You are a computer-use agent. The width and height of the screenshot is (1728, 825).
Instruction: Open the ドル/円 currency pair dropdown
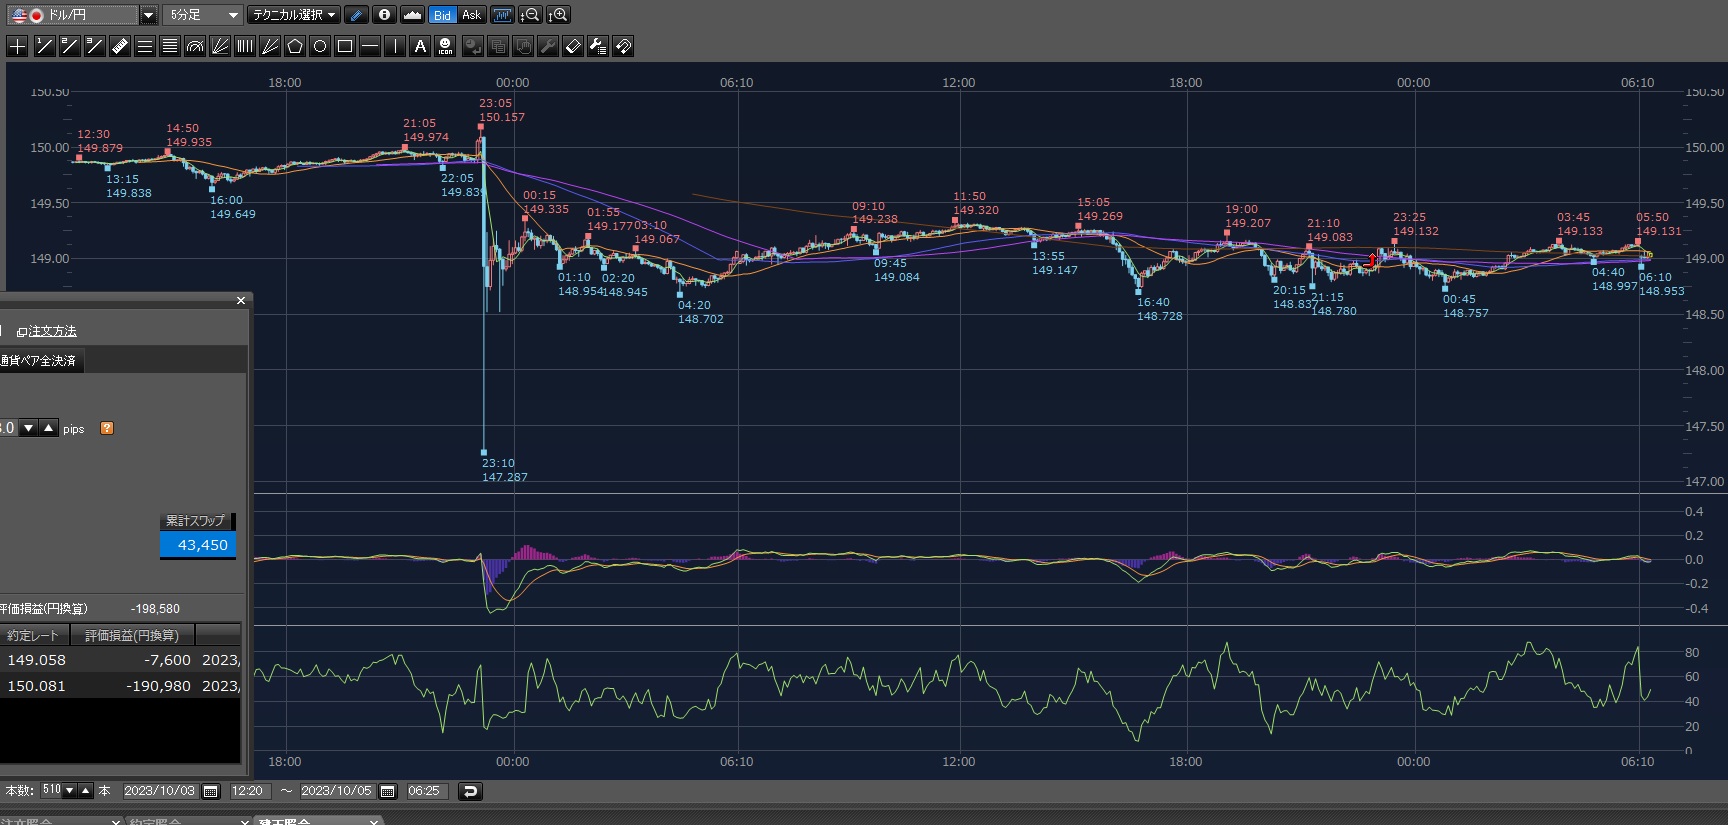click(x=148, y=15)
